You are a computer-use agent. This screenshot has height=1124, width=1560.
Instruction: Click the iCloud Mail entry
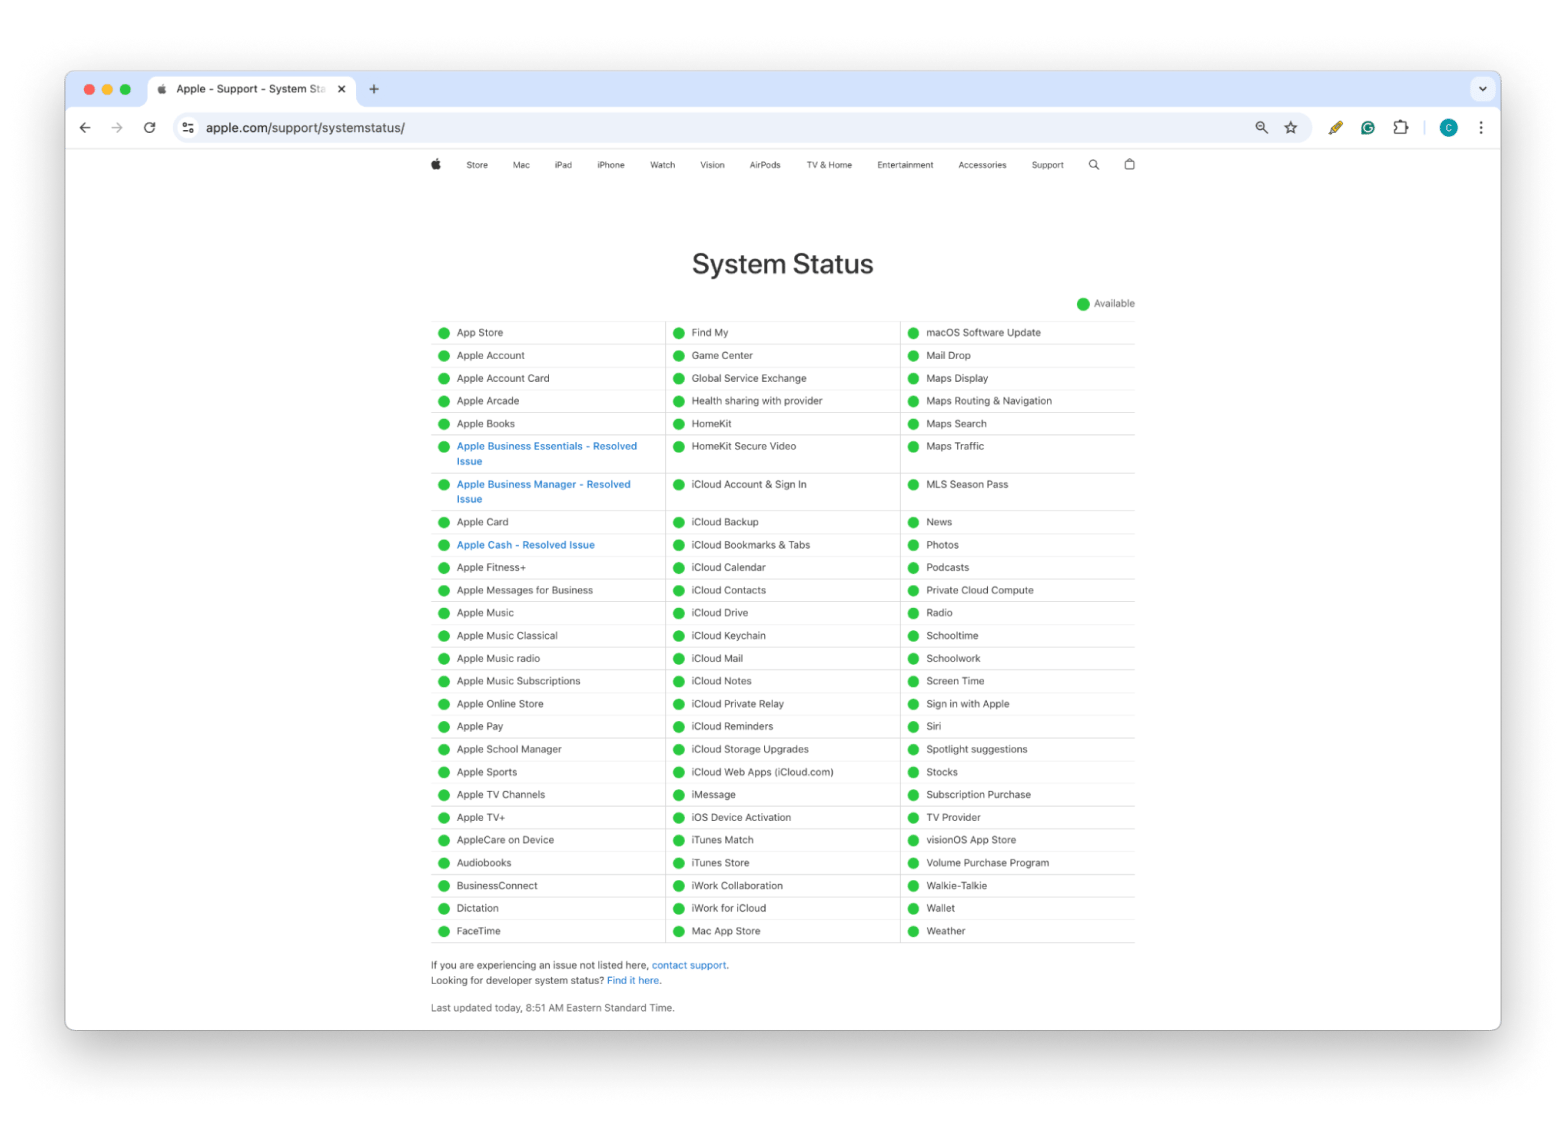[x=717, y=659]
